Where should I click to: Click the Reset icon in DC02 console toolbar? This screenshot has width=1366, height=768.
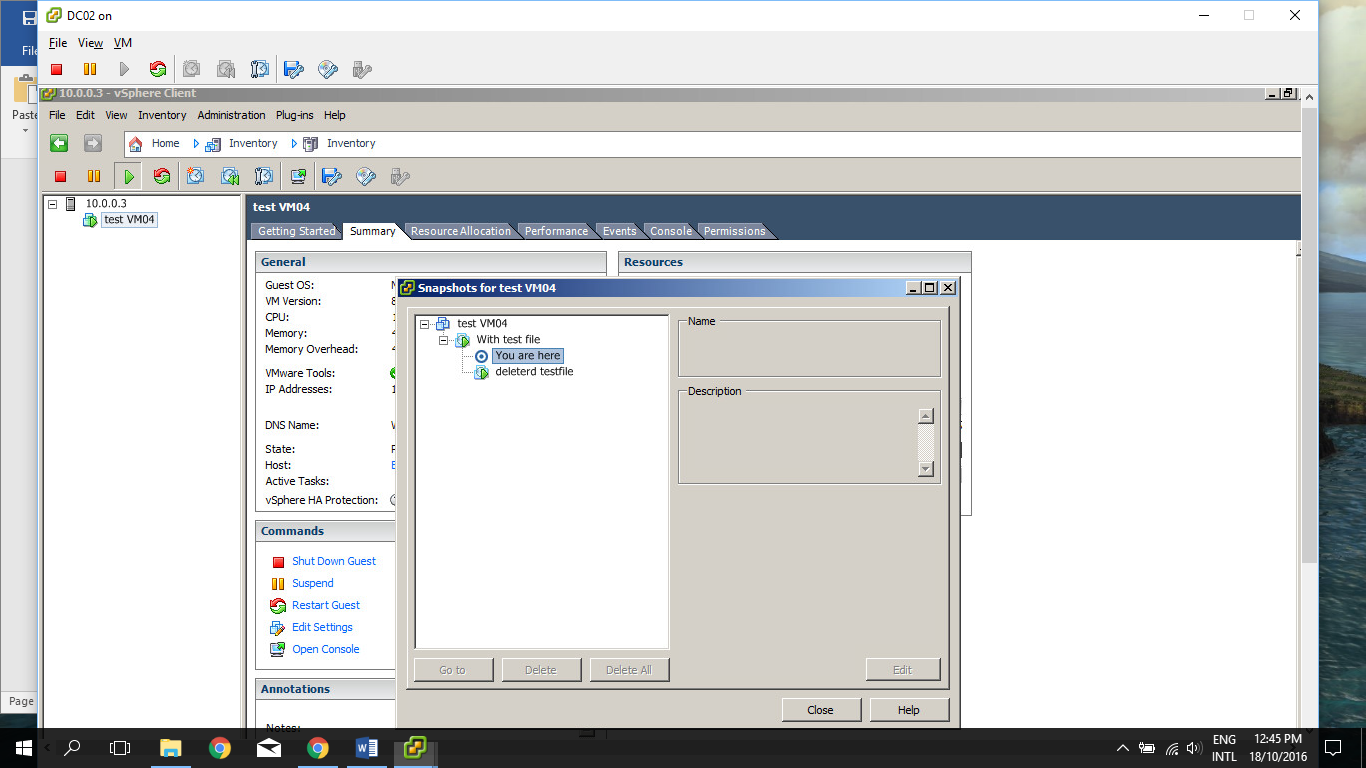click(x=158, y=69)
